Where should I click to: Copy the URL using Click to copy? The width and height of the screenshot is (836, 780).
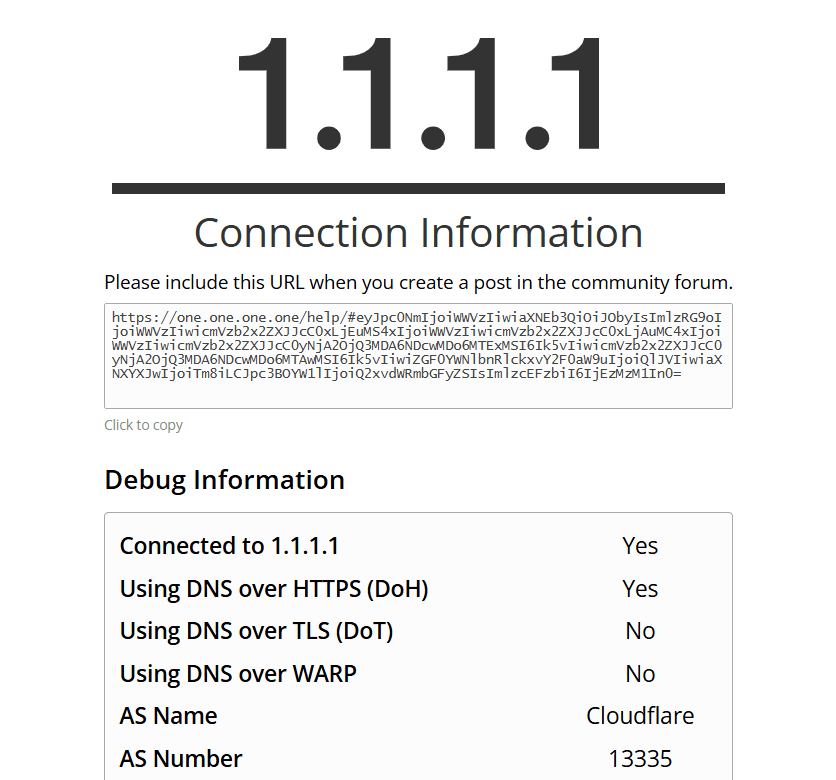(143, 425)
